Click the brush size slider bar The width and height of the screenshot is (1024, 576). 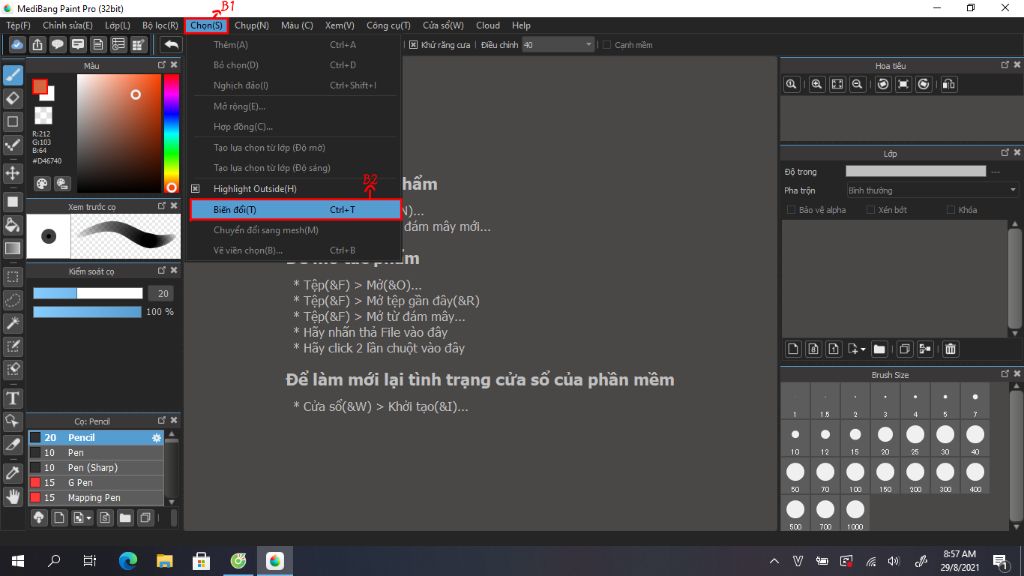coord(88,293)
